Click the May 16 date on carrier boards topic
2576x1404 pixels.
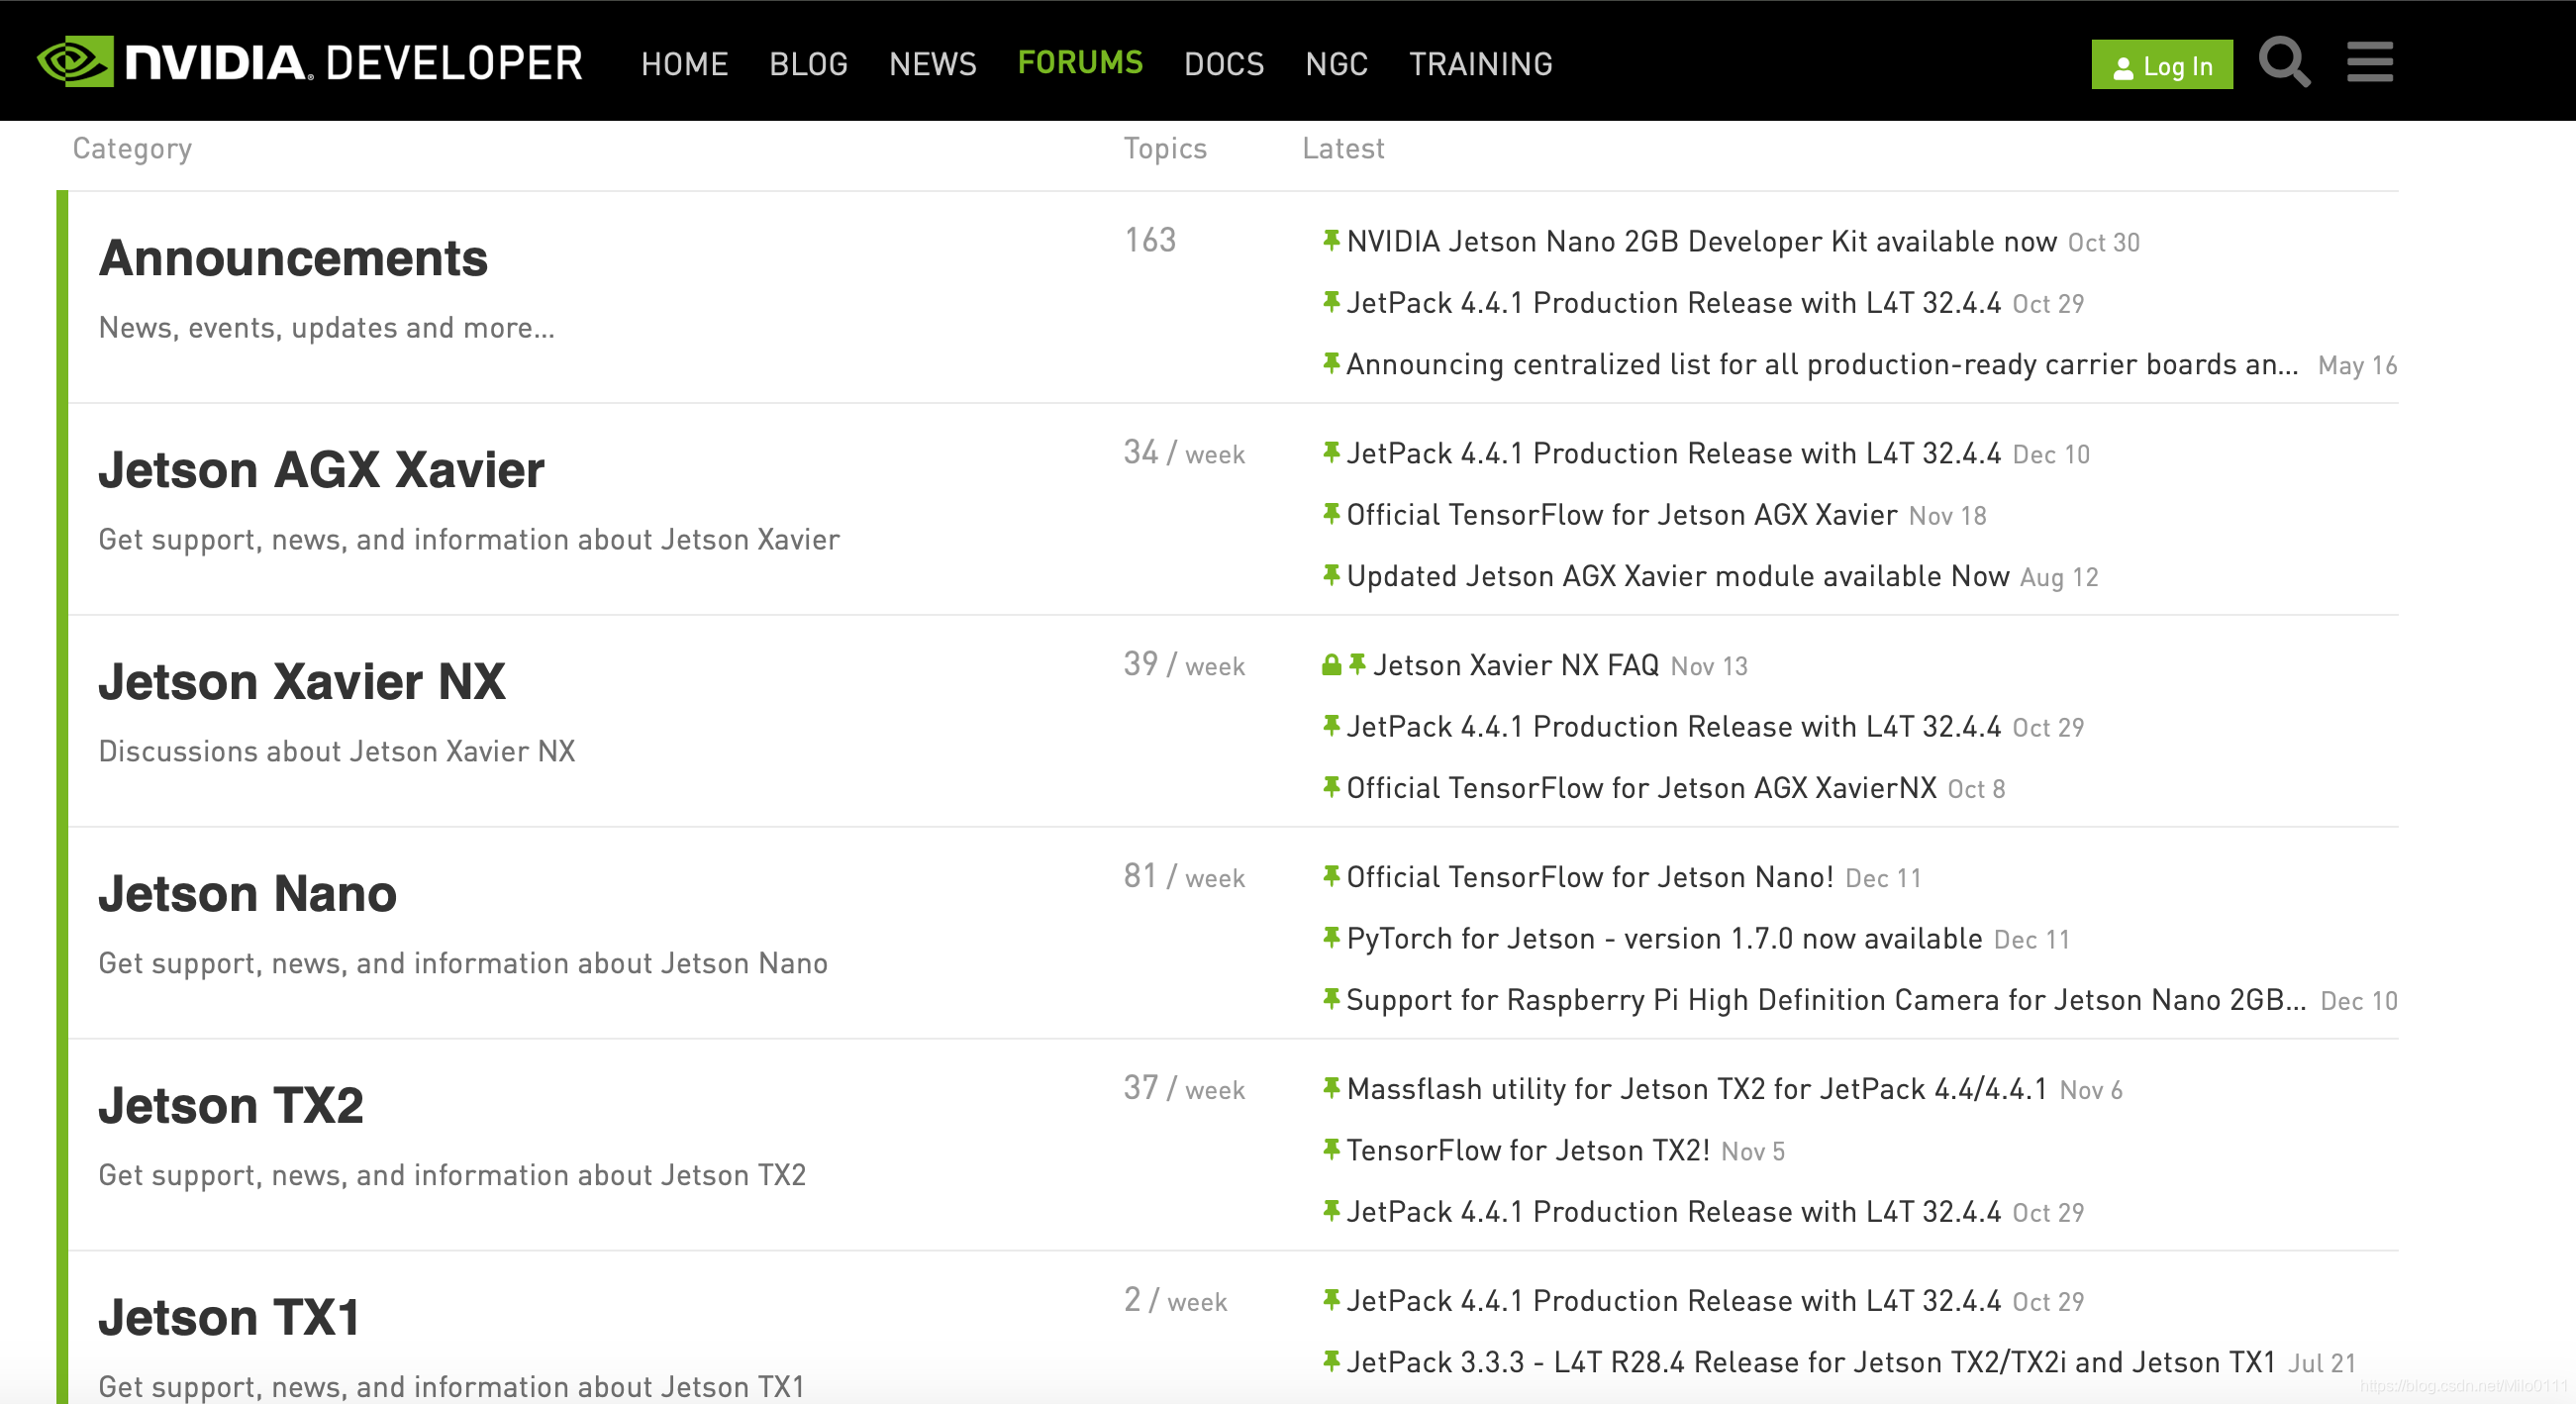(2358, 366)
